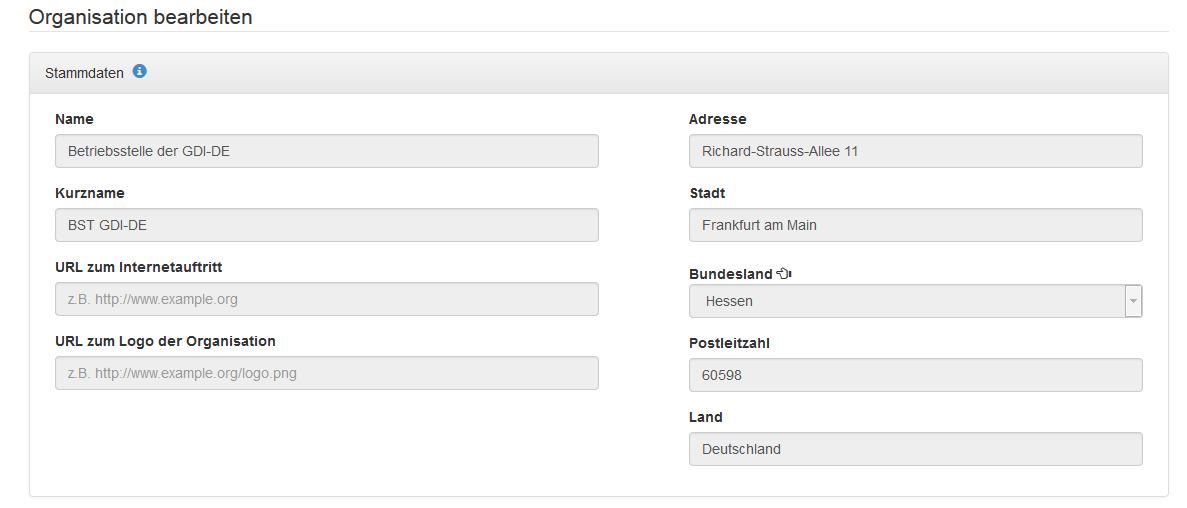Click the info icon beside Stammdaten
Screen dimensions: 1187x508
(x=140, y=72)
